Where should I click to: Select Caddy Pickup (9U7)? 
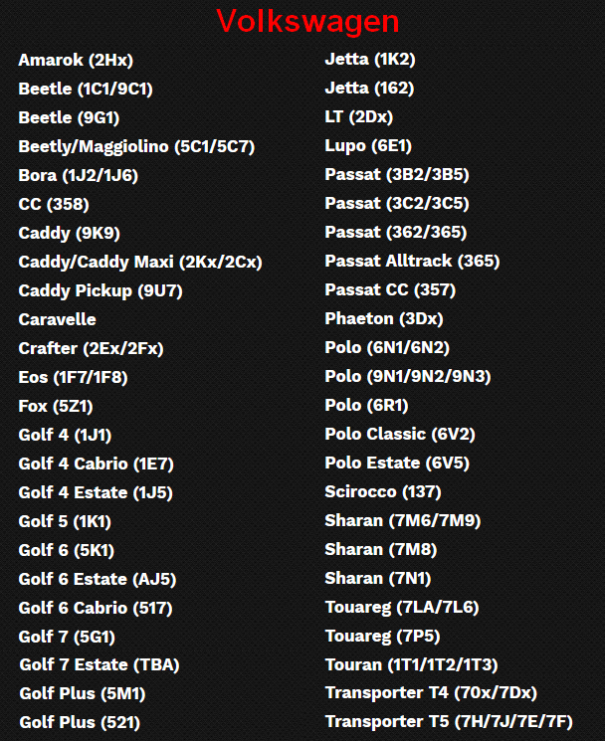[x=100, y=291]
